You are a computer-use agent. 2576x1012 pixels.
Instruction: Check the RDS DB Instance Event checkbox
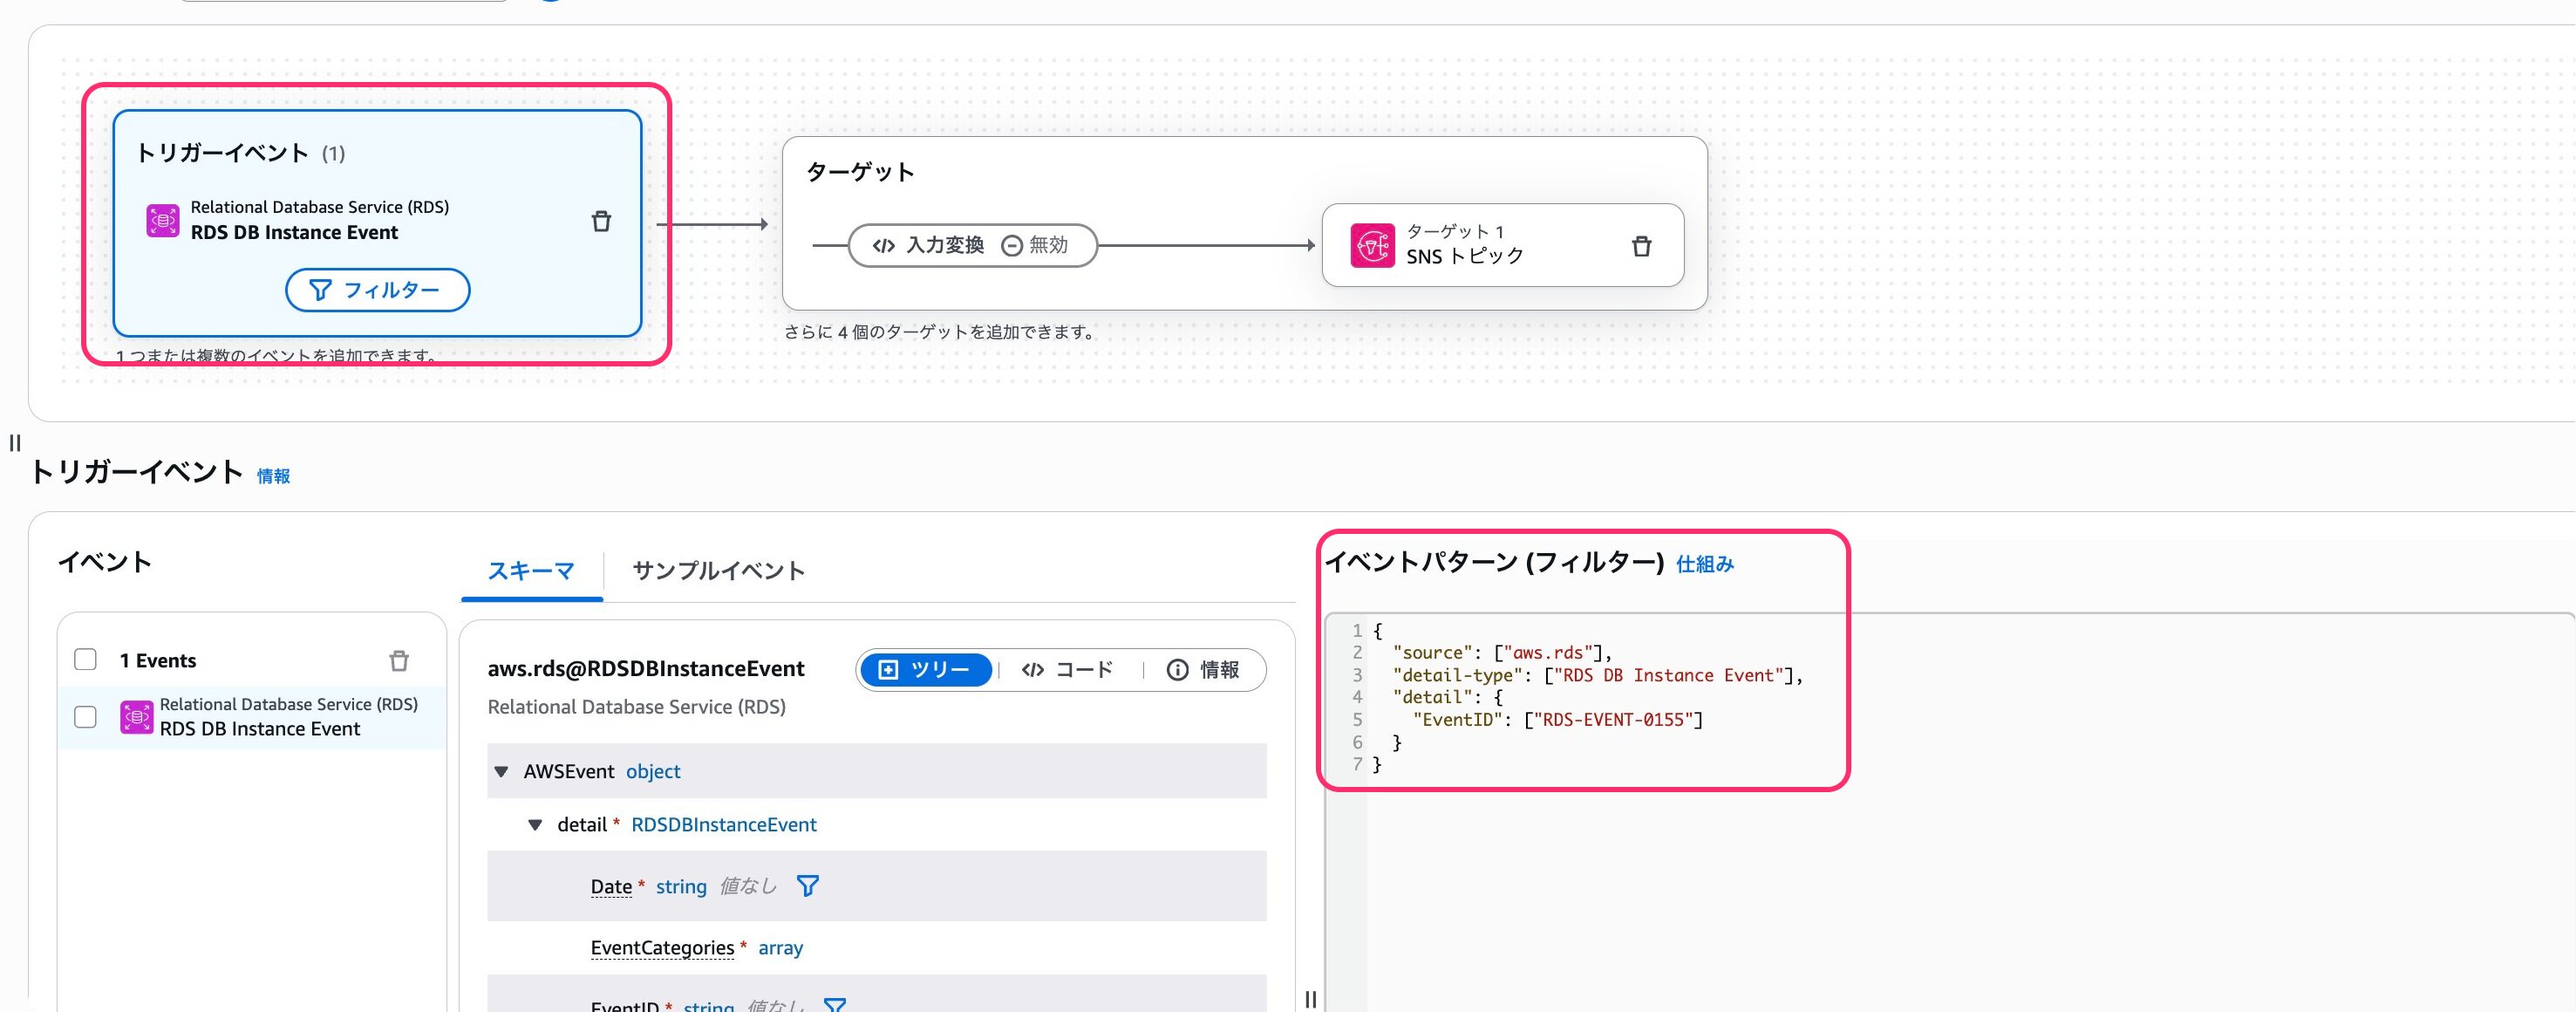86,717
